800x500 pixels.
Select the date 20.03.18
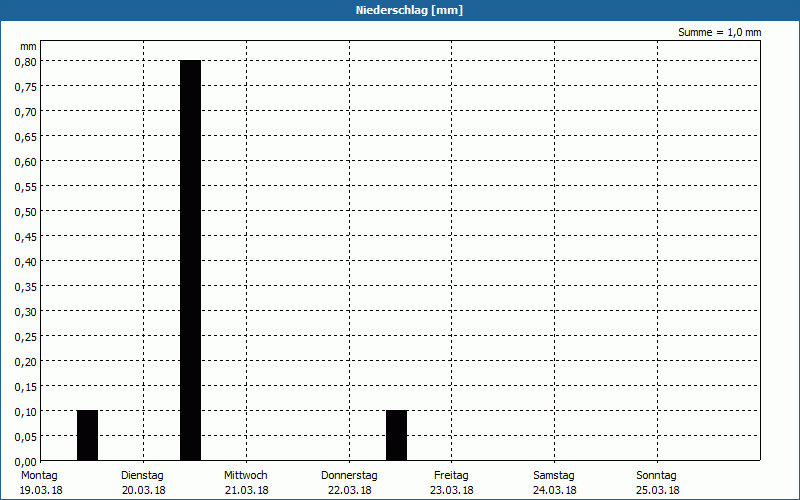click(x=143, y=490)
